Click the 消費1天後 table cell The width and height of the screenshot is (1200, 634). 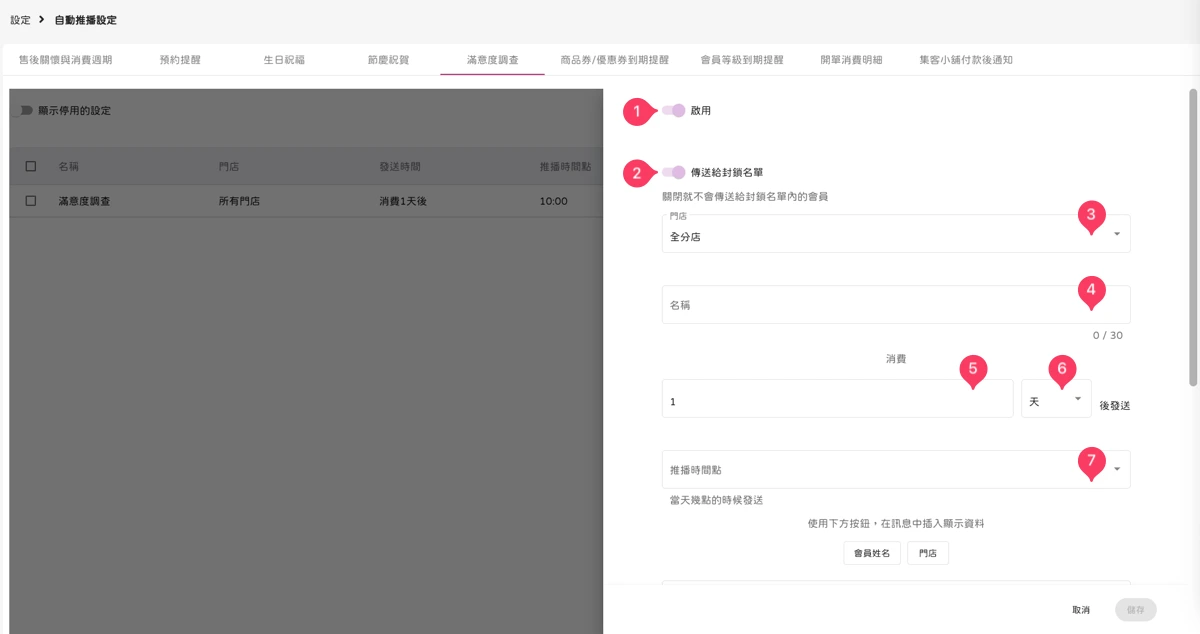tap(403, 201)
